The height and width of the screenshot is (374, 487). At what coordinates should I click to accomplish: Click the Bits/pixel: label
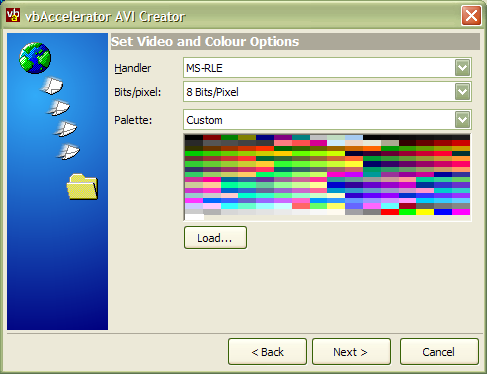138,92
